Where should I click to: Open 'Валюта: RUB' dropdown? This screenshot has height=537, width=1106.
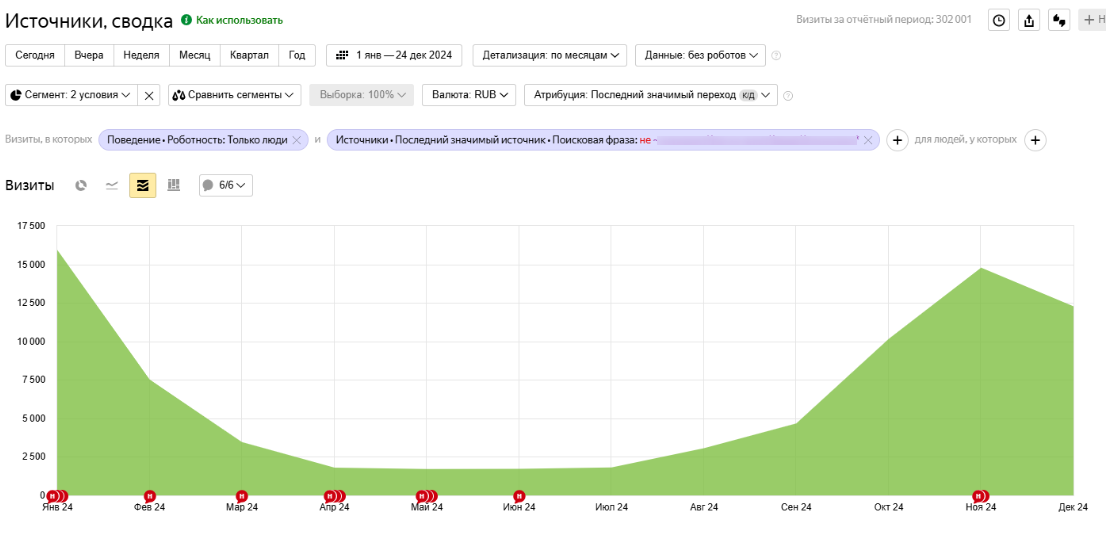click(x=469, y=95)
